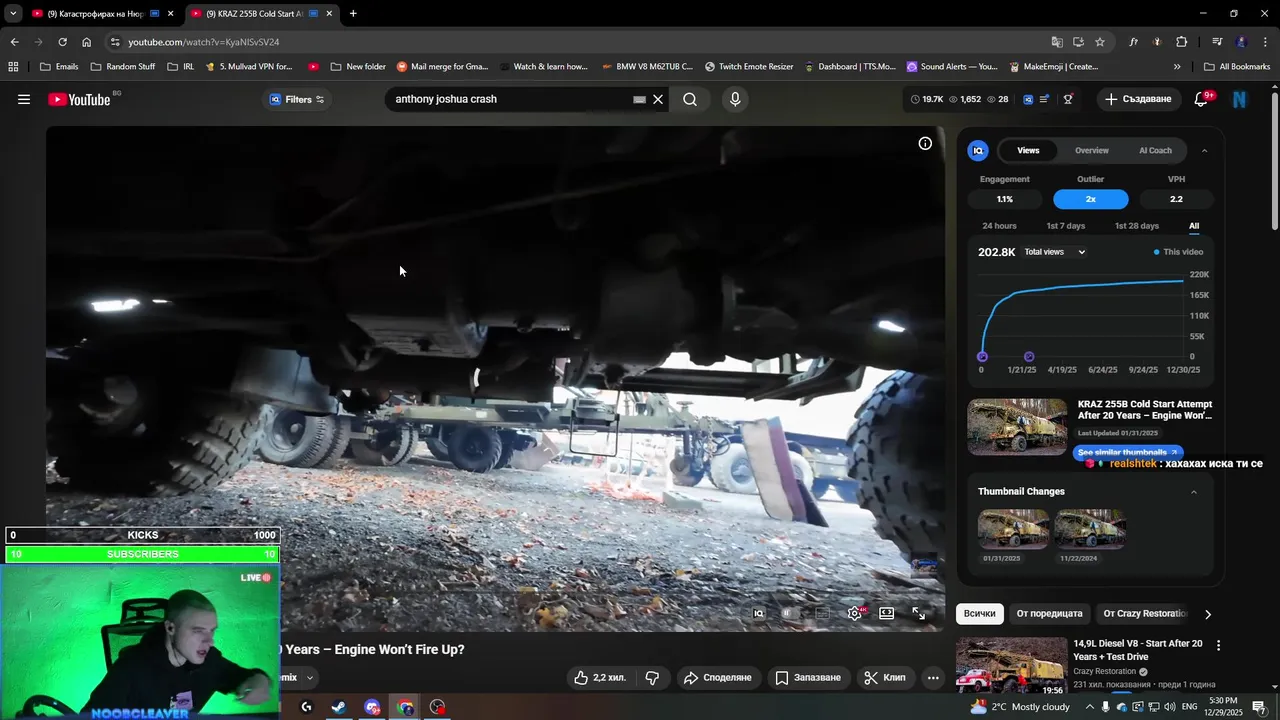Choose the 24 hours chart range
1280x720 pixels.
pos(999,226)
